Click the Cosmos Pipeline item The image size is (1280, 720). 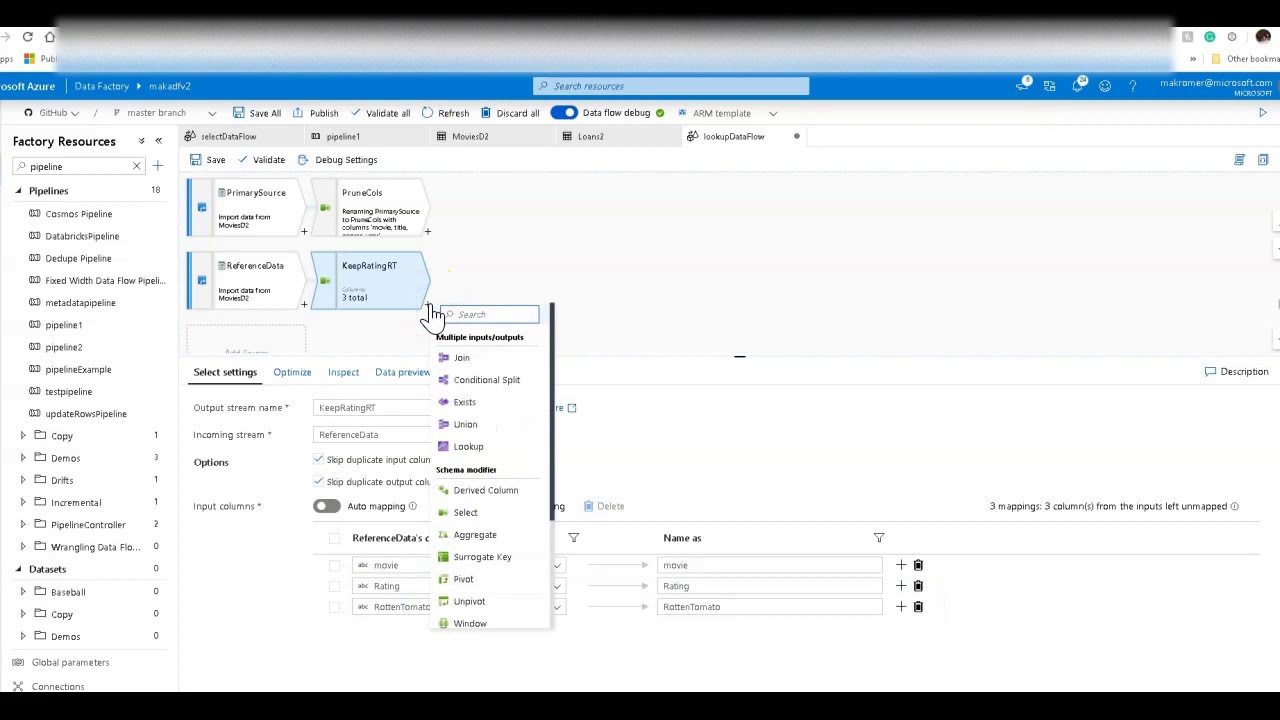(x=79, y=214)
